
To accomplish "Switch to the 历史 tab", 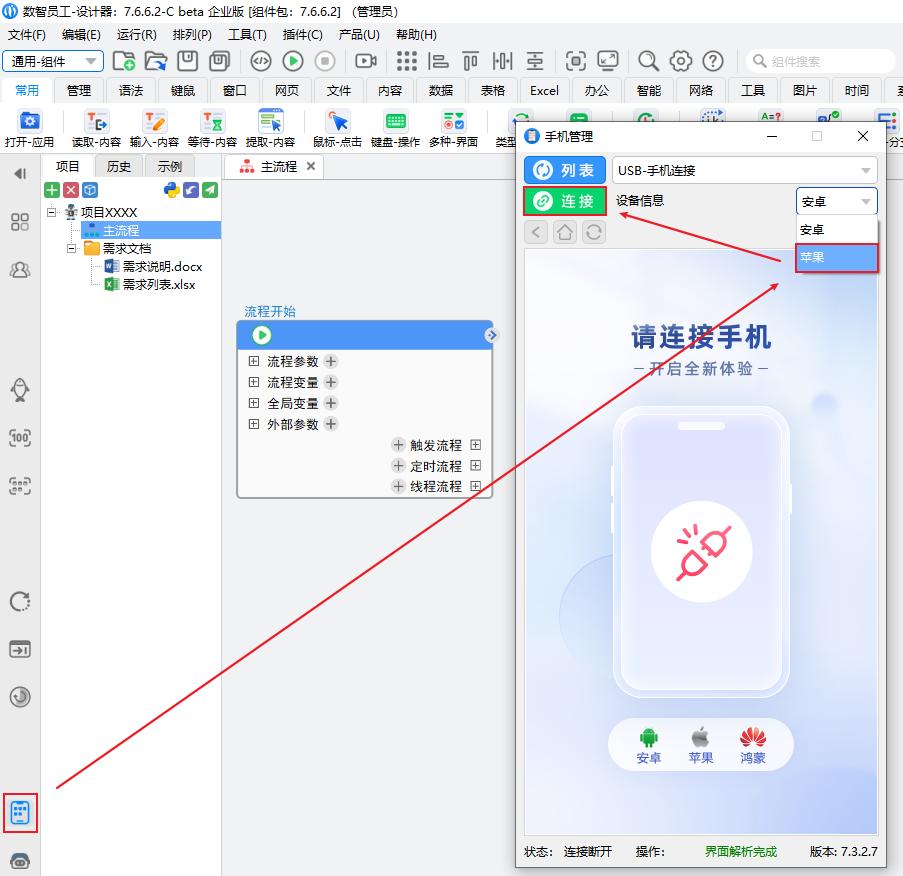I will point(119,166).
